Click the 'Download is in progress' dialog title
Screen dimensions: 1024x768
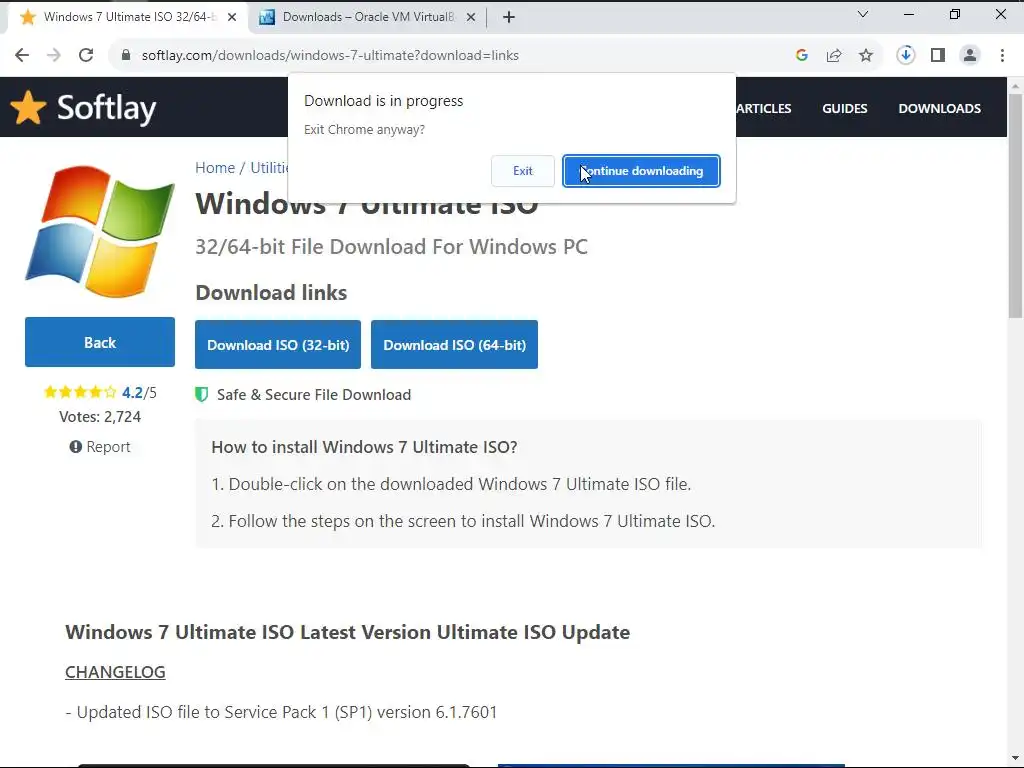point(383,101)
